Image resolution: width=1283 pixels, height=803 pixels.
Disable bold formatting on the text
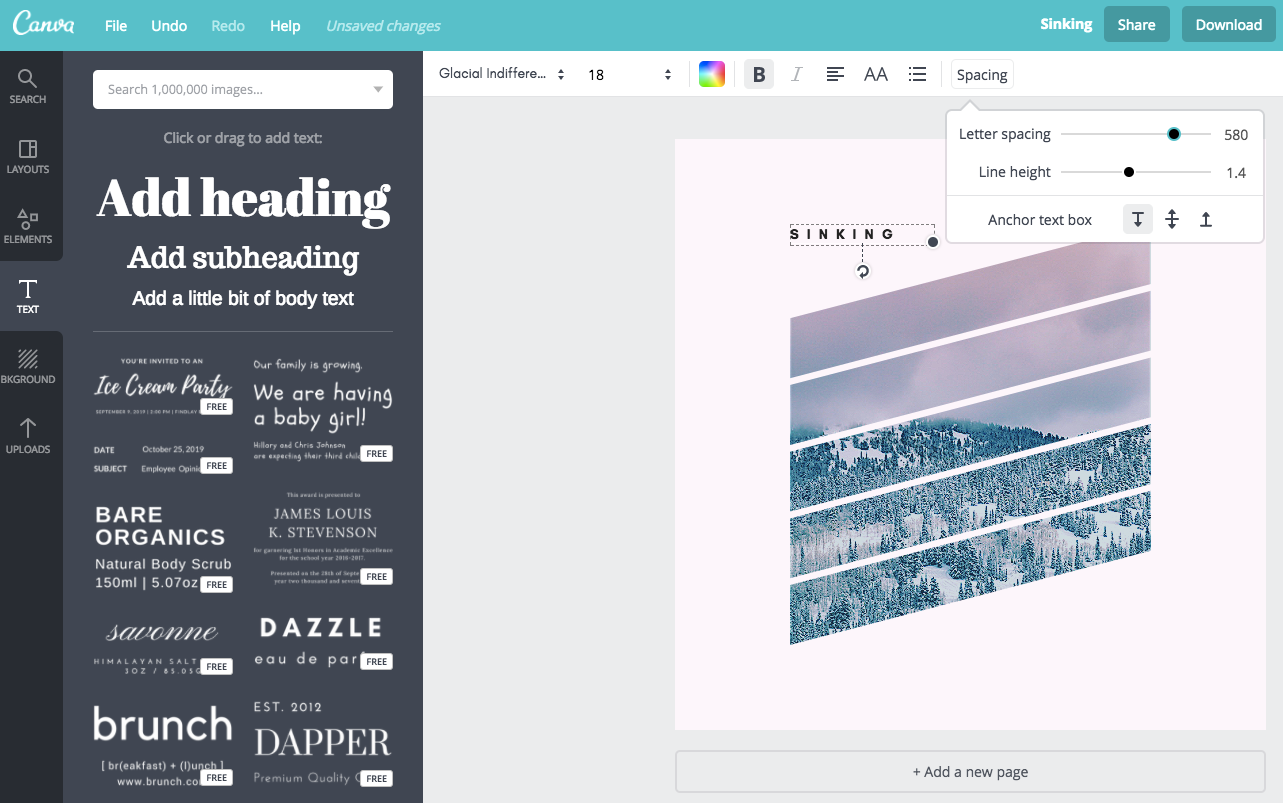tap(758, 74)
